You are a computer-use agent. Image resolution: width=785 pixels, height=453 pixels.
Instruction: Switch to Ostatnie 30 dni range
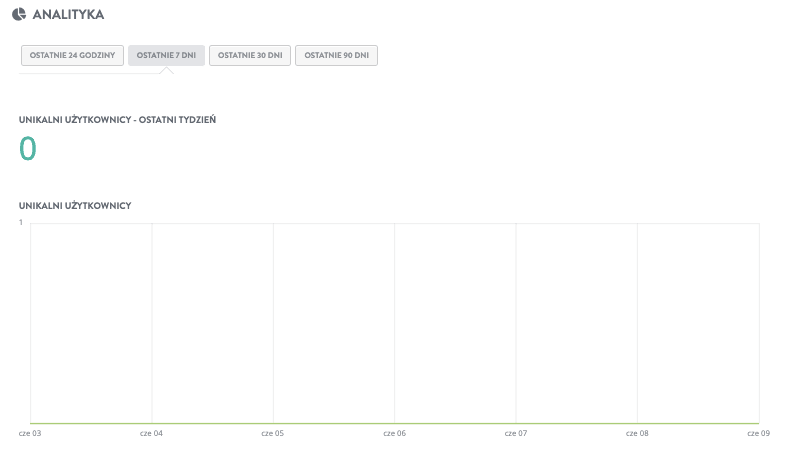tap(250, 55)
